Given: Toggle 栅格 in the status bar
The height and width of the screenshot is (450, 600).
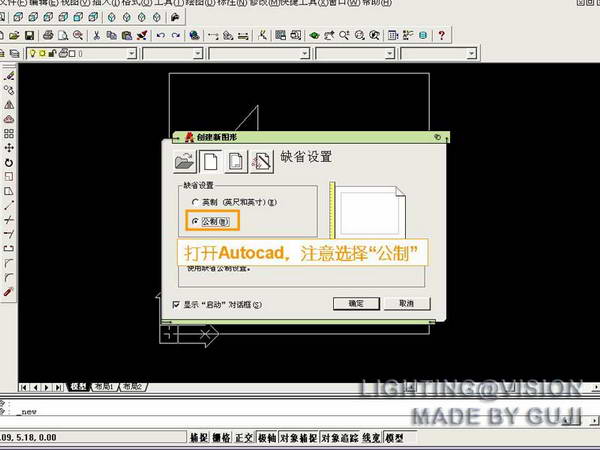Looking at the screenshot, I should click(222, 437).
